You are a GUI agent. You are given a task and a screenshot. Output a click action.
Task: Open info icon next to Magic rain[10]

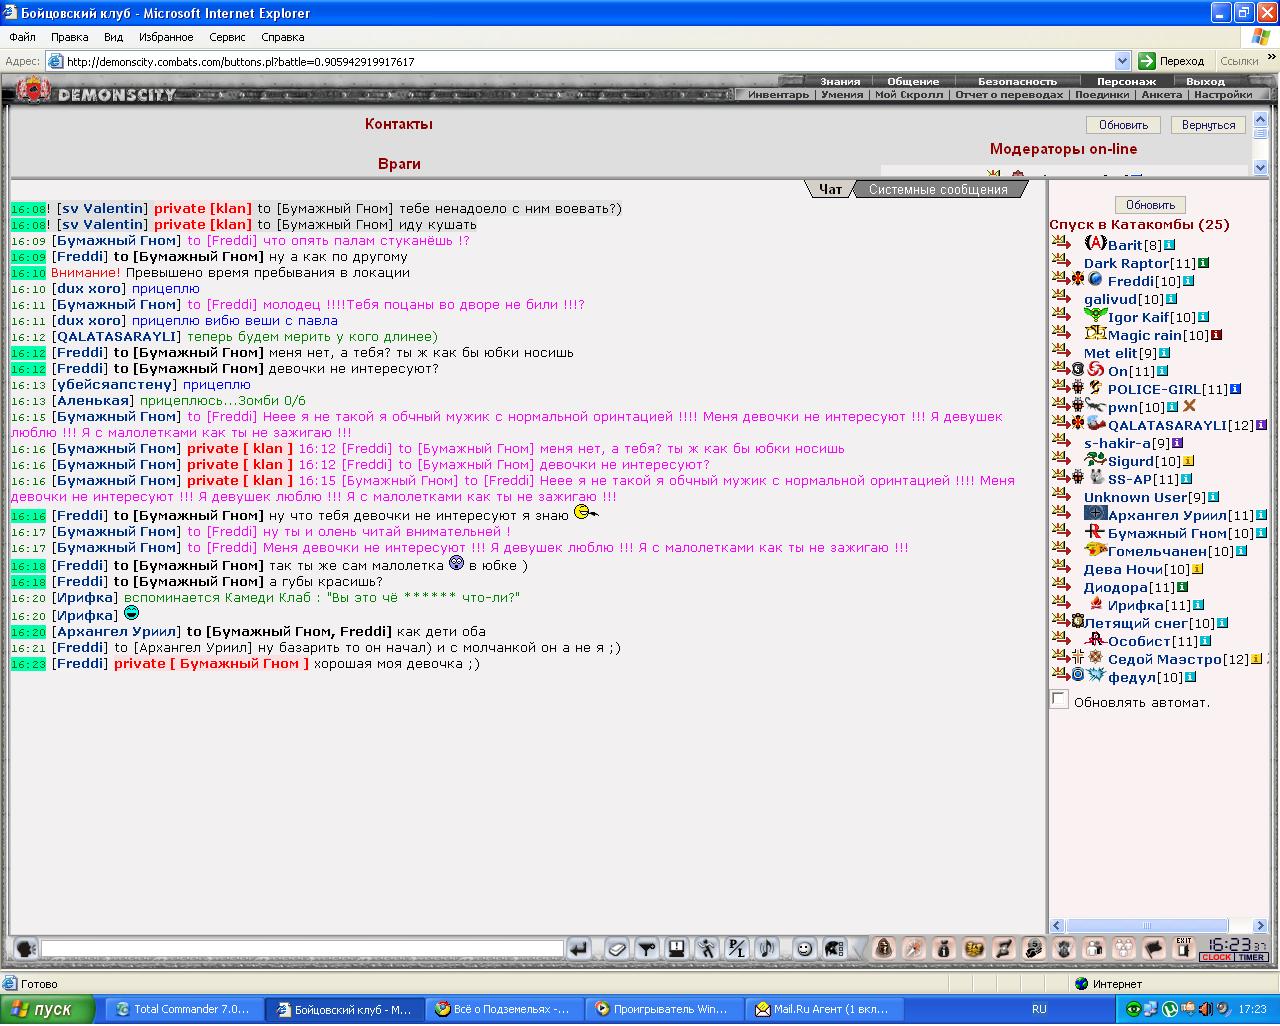point(1217,335)
